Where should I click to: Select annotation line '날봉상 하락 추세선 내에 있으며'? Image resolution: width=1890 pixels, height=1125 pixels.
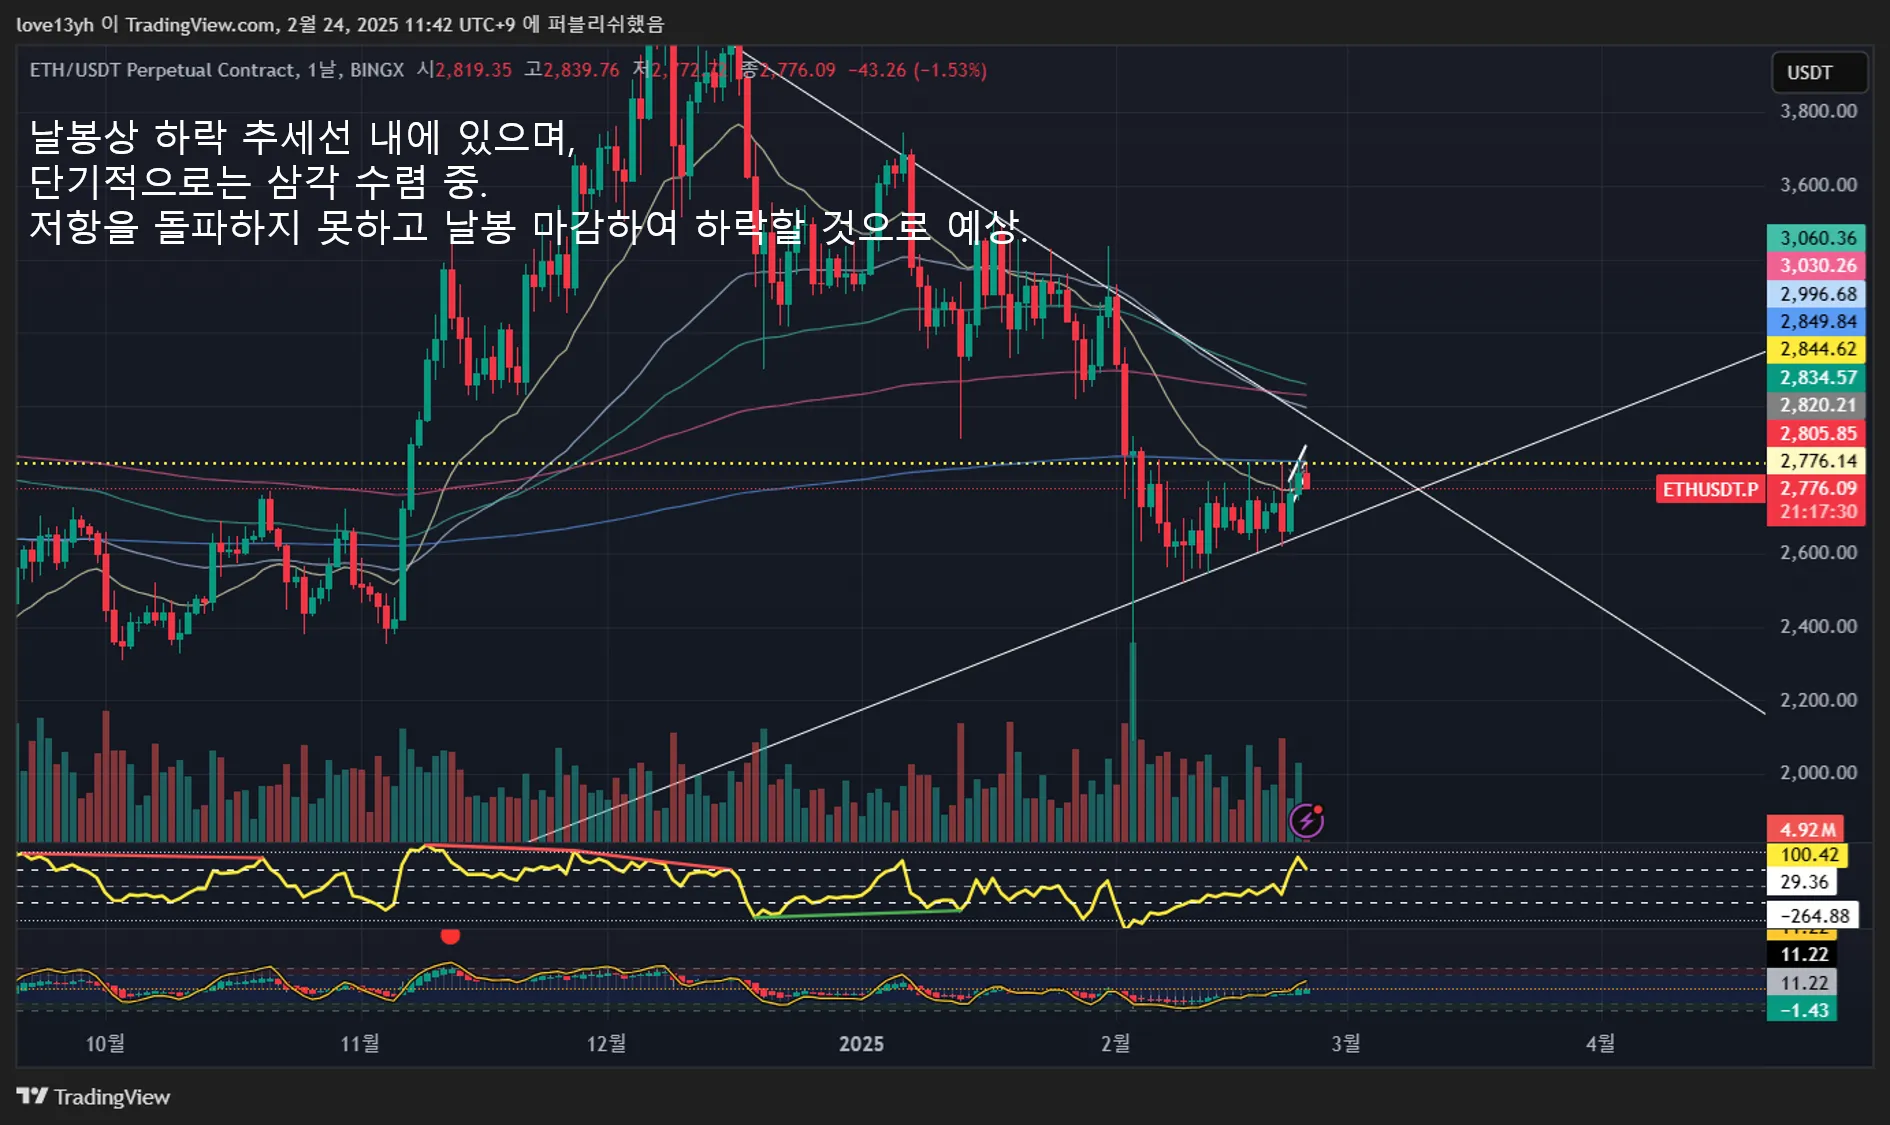pos(303,136)
